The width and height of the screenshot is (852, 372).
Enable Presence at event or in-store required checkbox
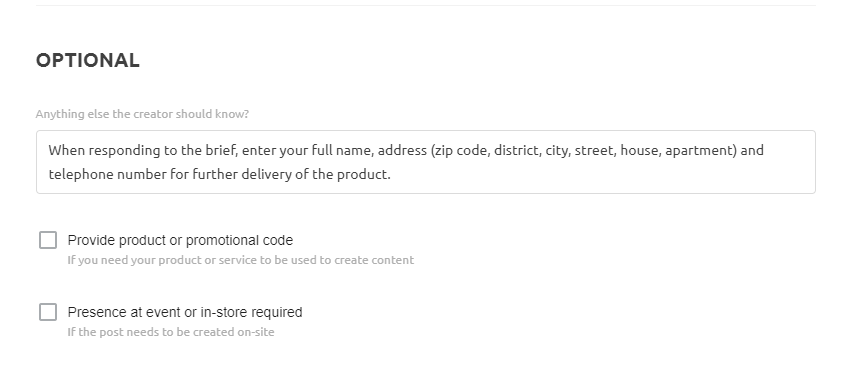pyautogui.click(x=48, y=312)
